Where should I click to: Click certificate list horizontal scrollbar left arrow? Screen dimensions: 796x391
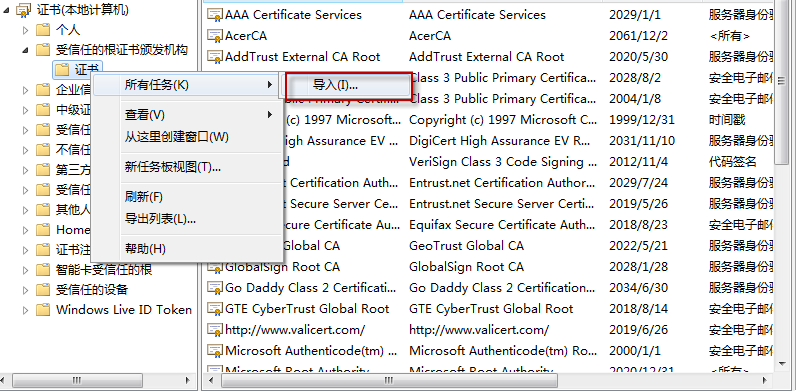pos(210,380)
